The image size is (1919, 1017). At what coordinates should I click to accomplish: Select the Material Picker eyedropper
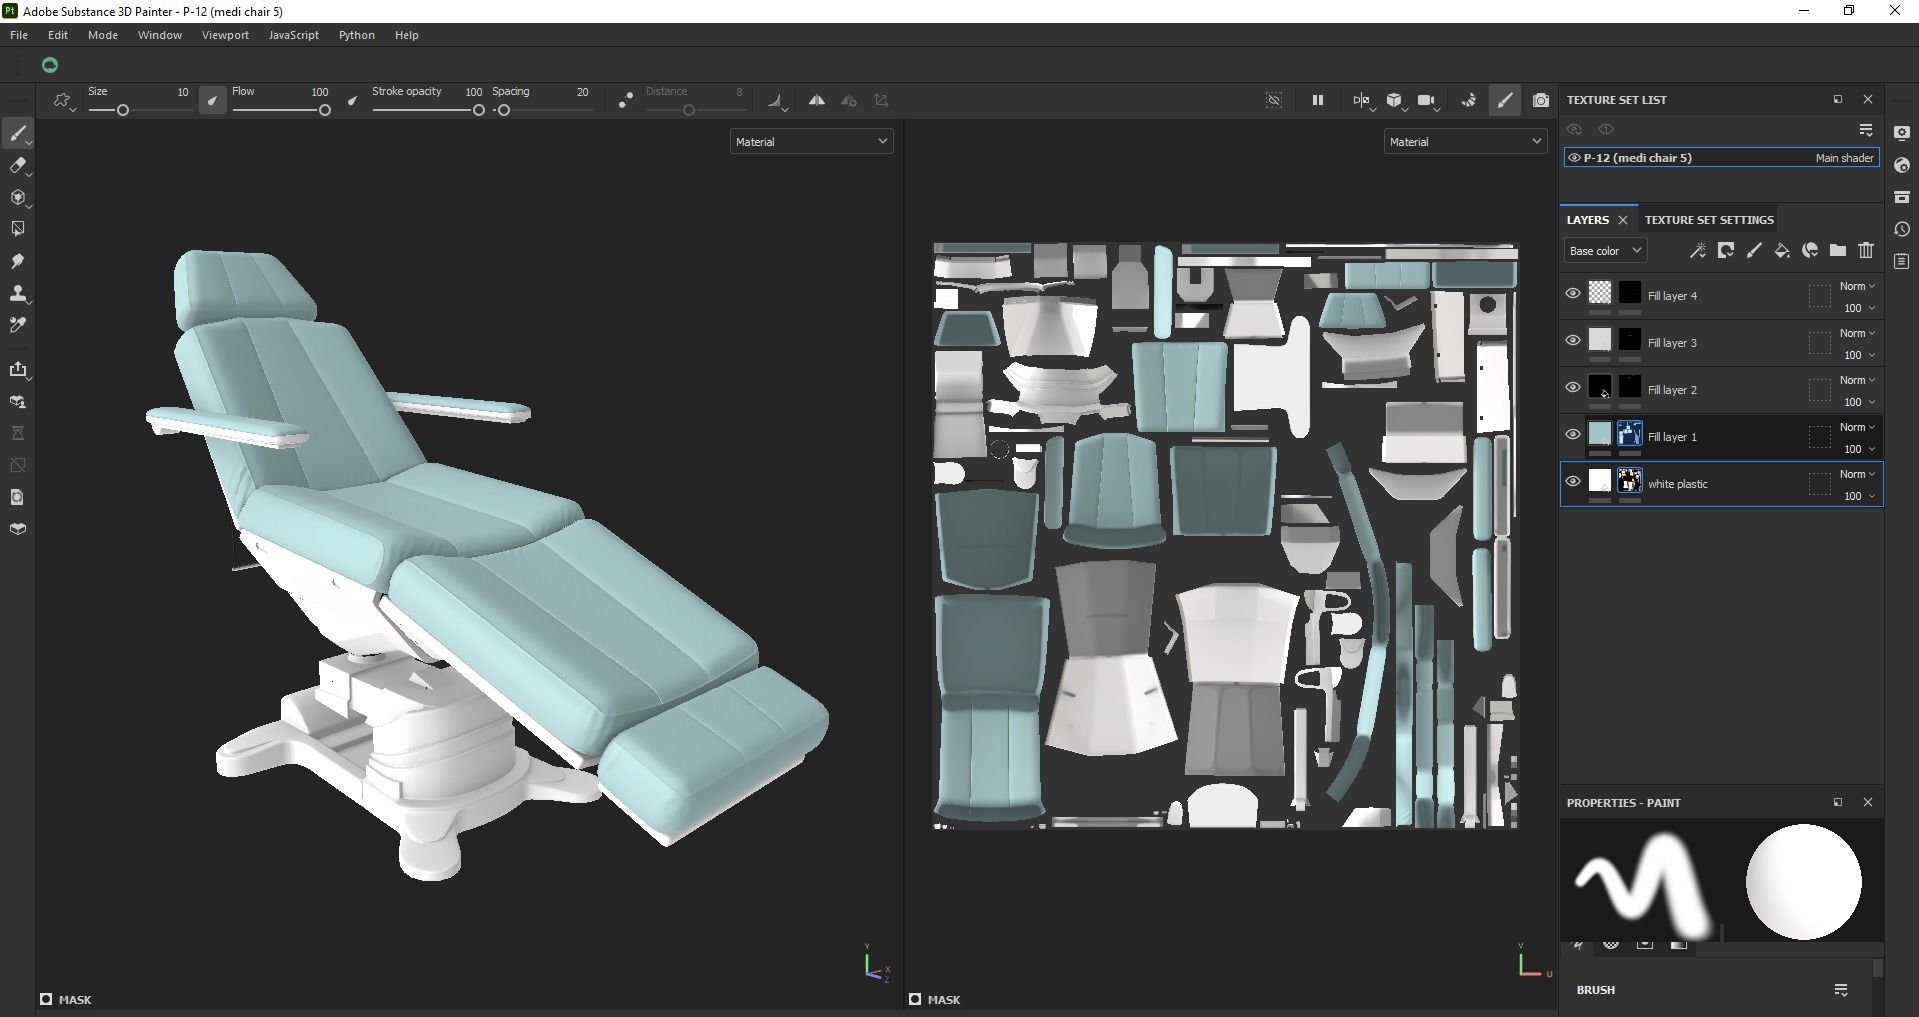pos(18,325)
